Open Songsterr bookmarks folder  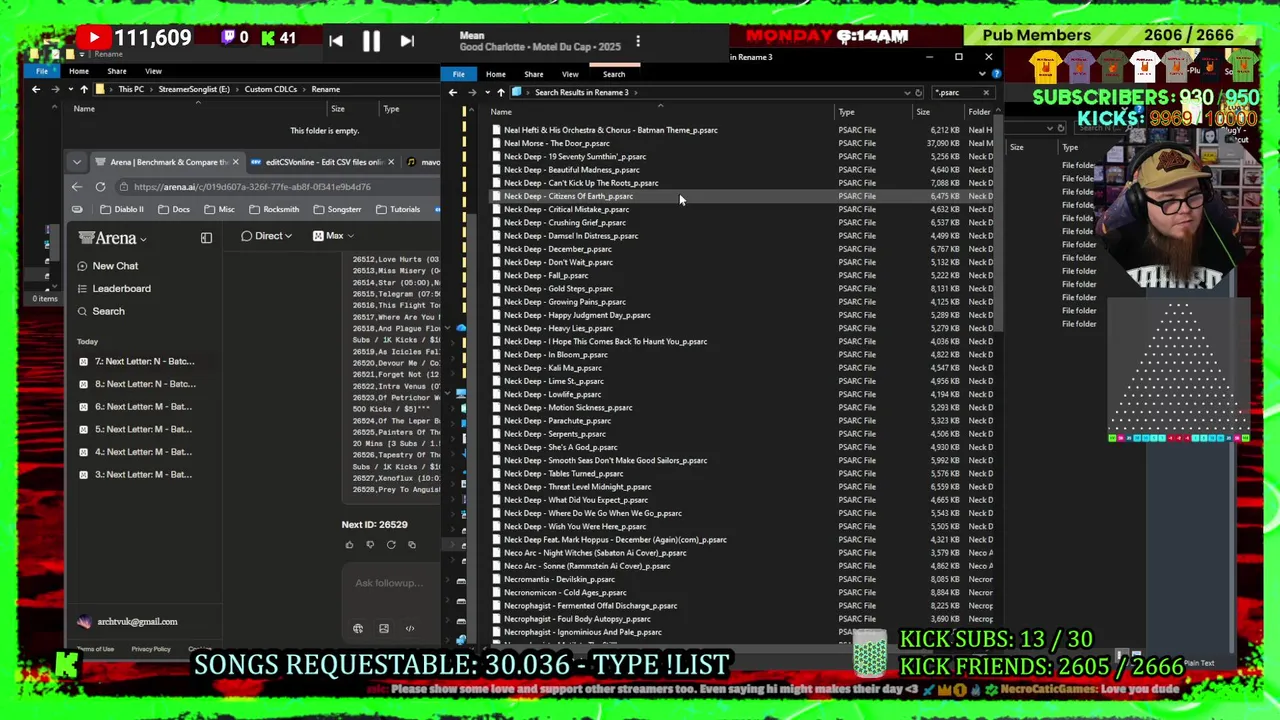coord(337,209)
